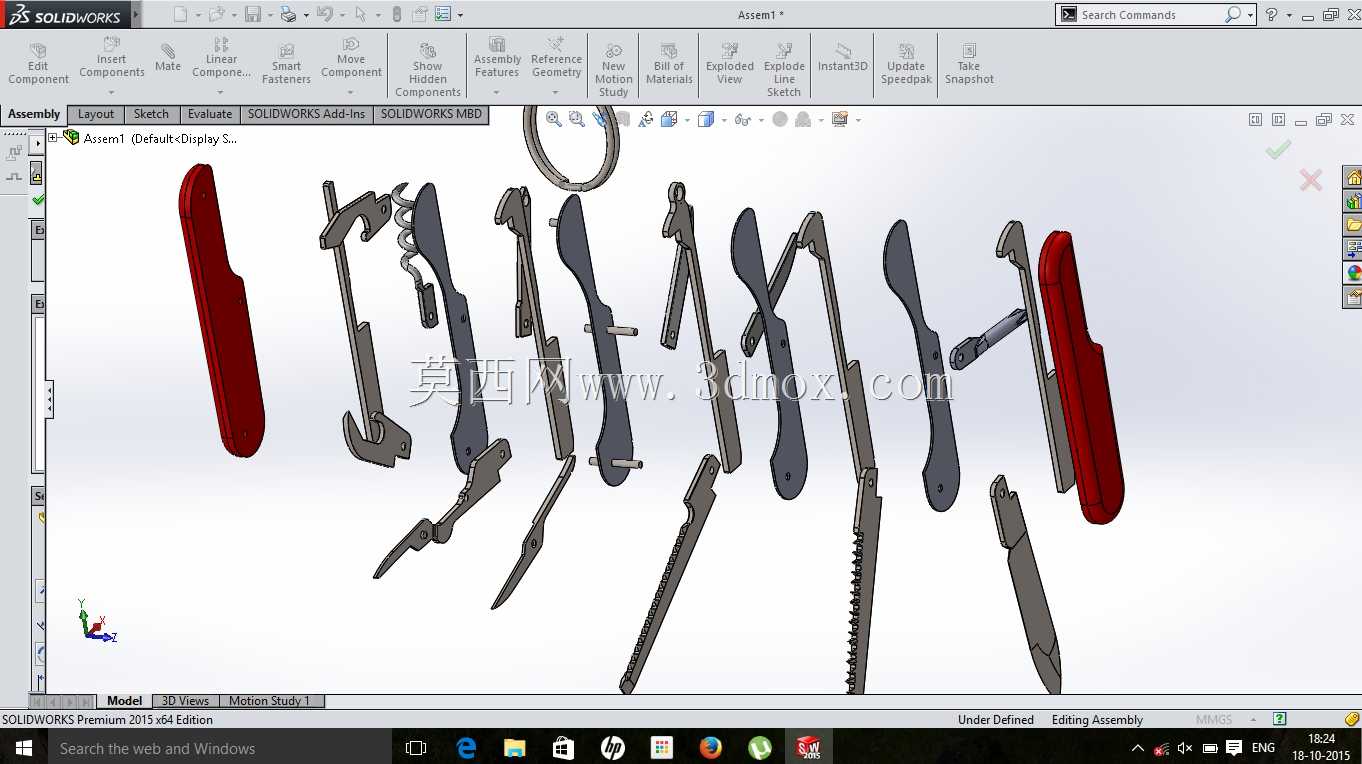Switch to the Evaluate tab
Screen dimensions: 1362x764
(210, 114)
